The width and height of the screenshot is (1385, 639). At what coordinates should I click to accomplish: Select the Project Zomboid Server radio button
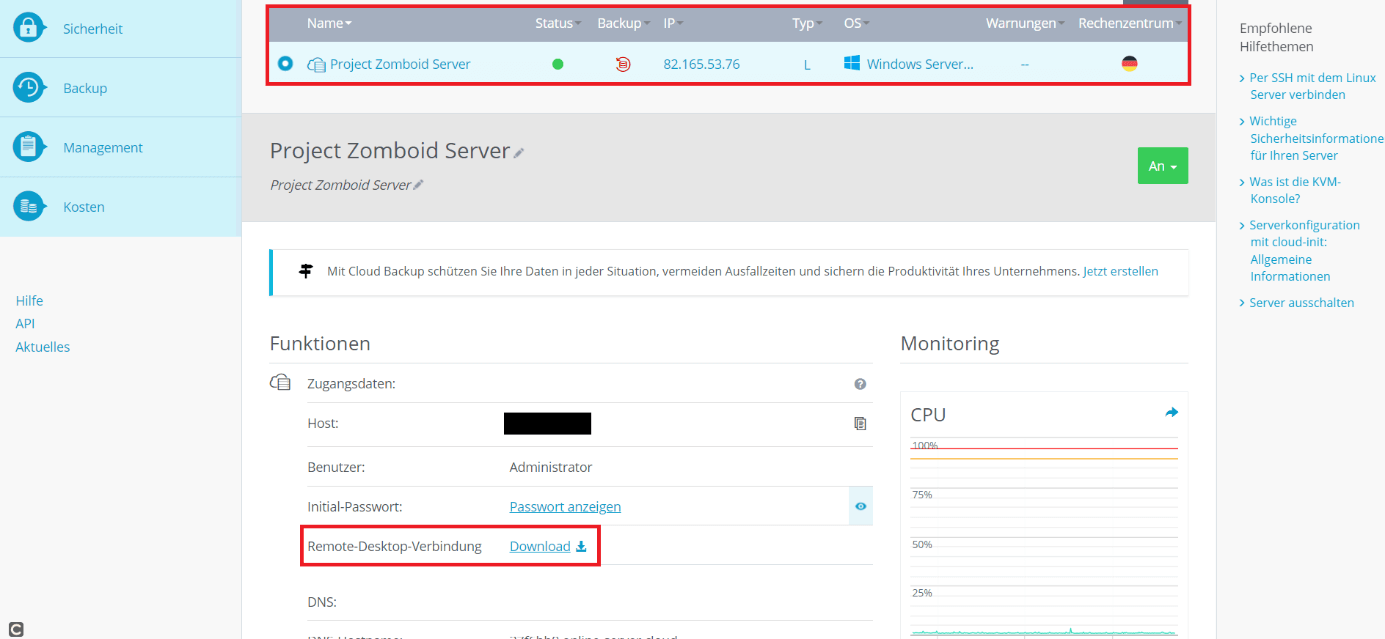(285, 63)
